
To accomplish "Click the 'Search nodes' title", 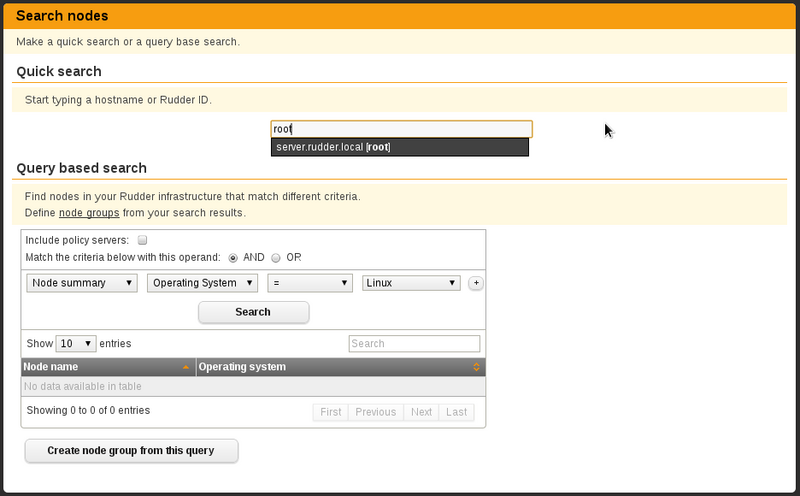I will [62, 16].
